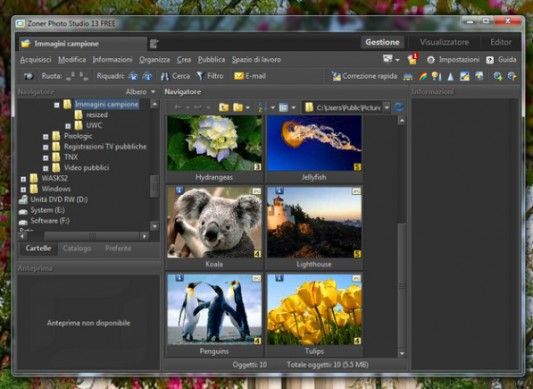The image size is (533, 389).
Task: Open the sort order dropdown arrow
Action: [272, 108]
